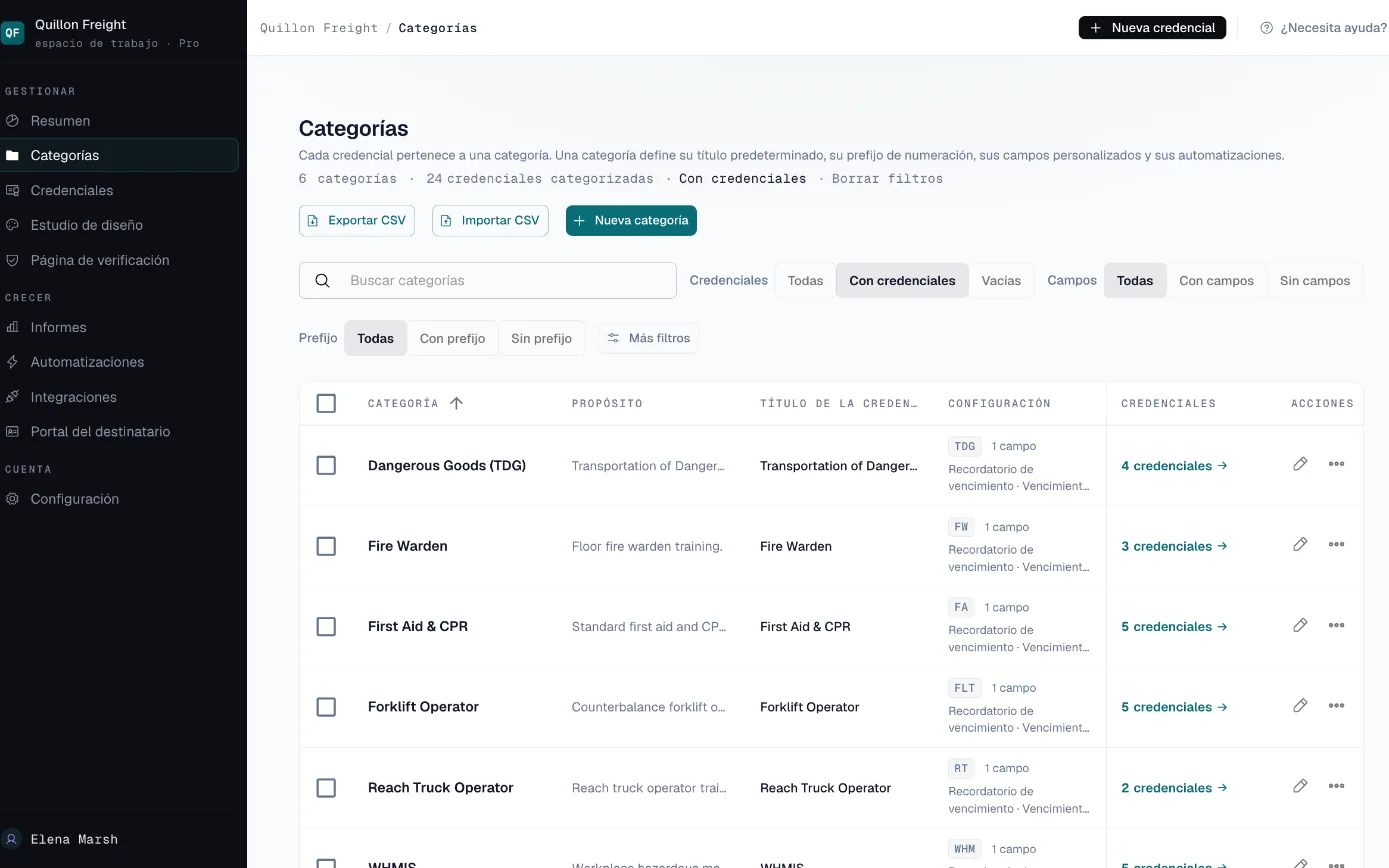
Task: Open 4 credenciales link for Dangerous Goods
Action: click(1174, 465)
